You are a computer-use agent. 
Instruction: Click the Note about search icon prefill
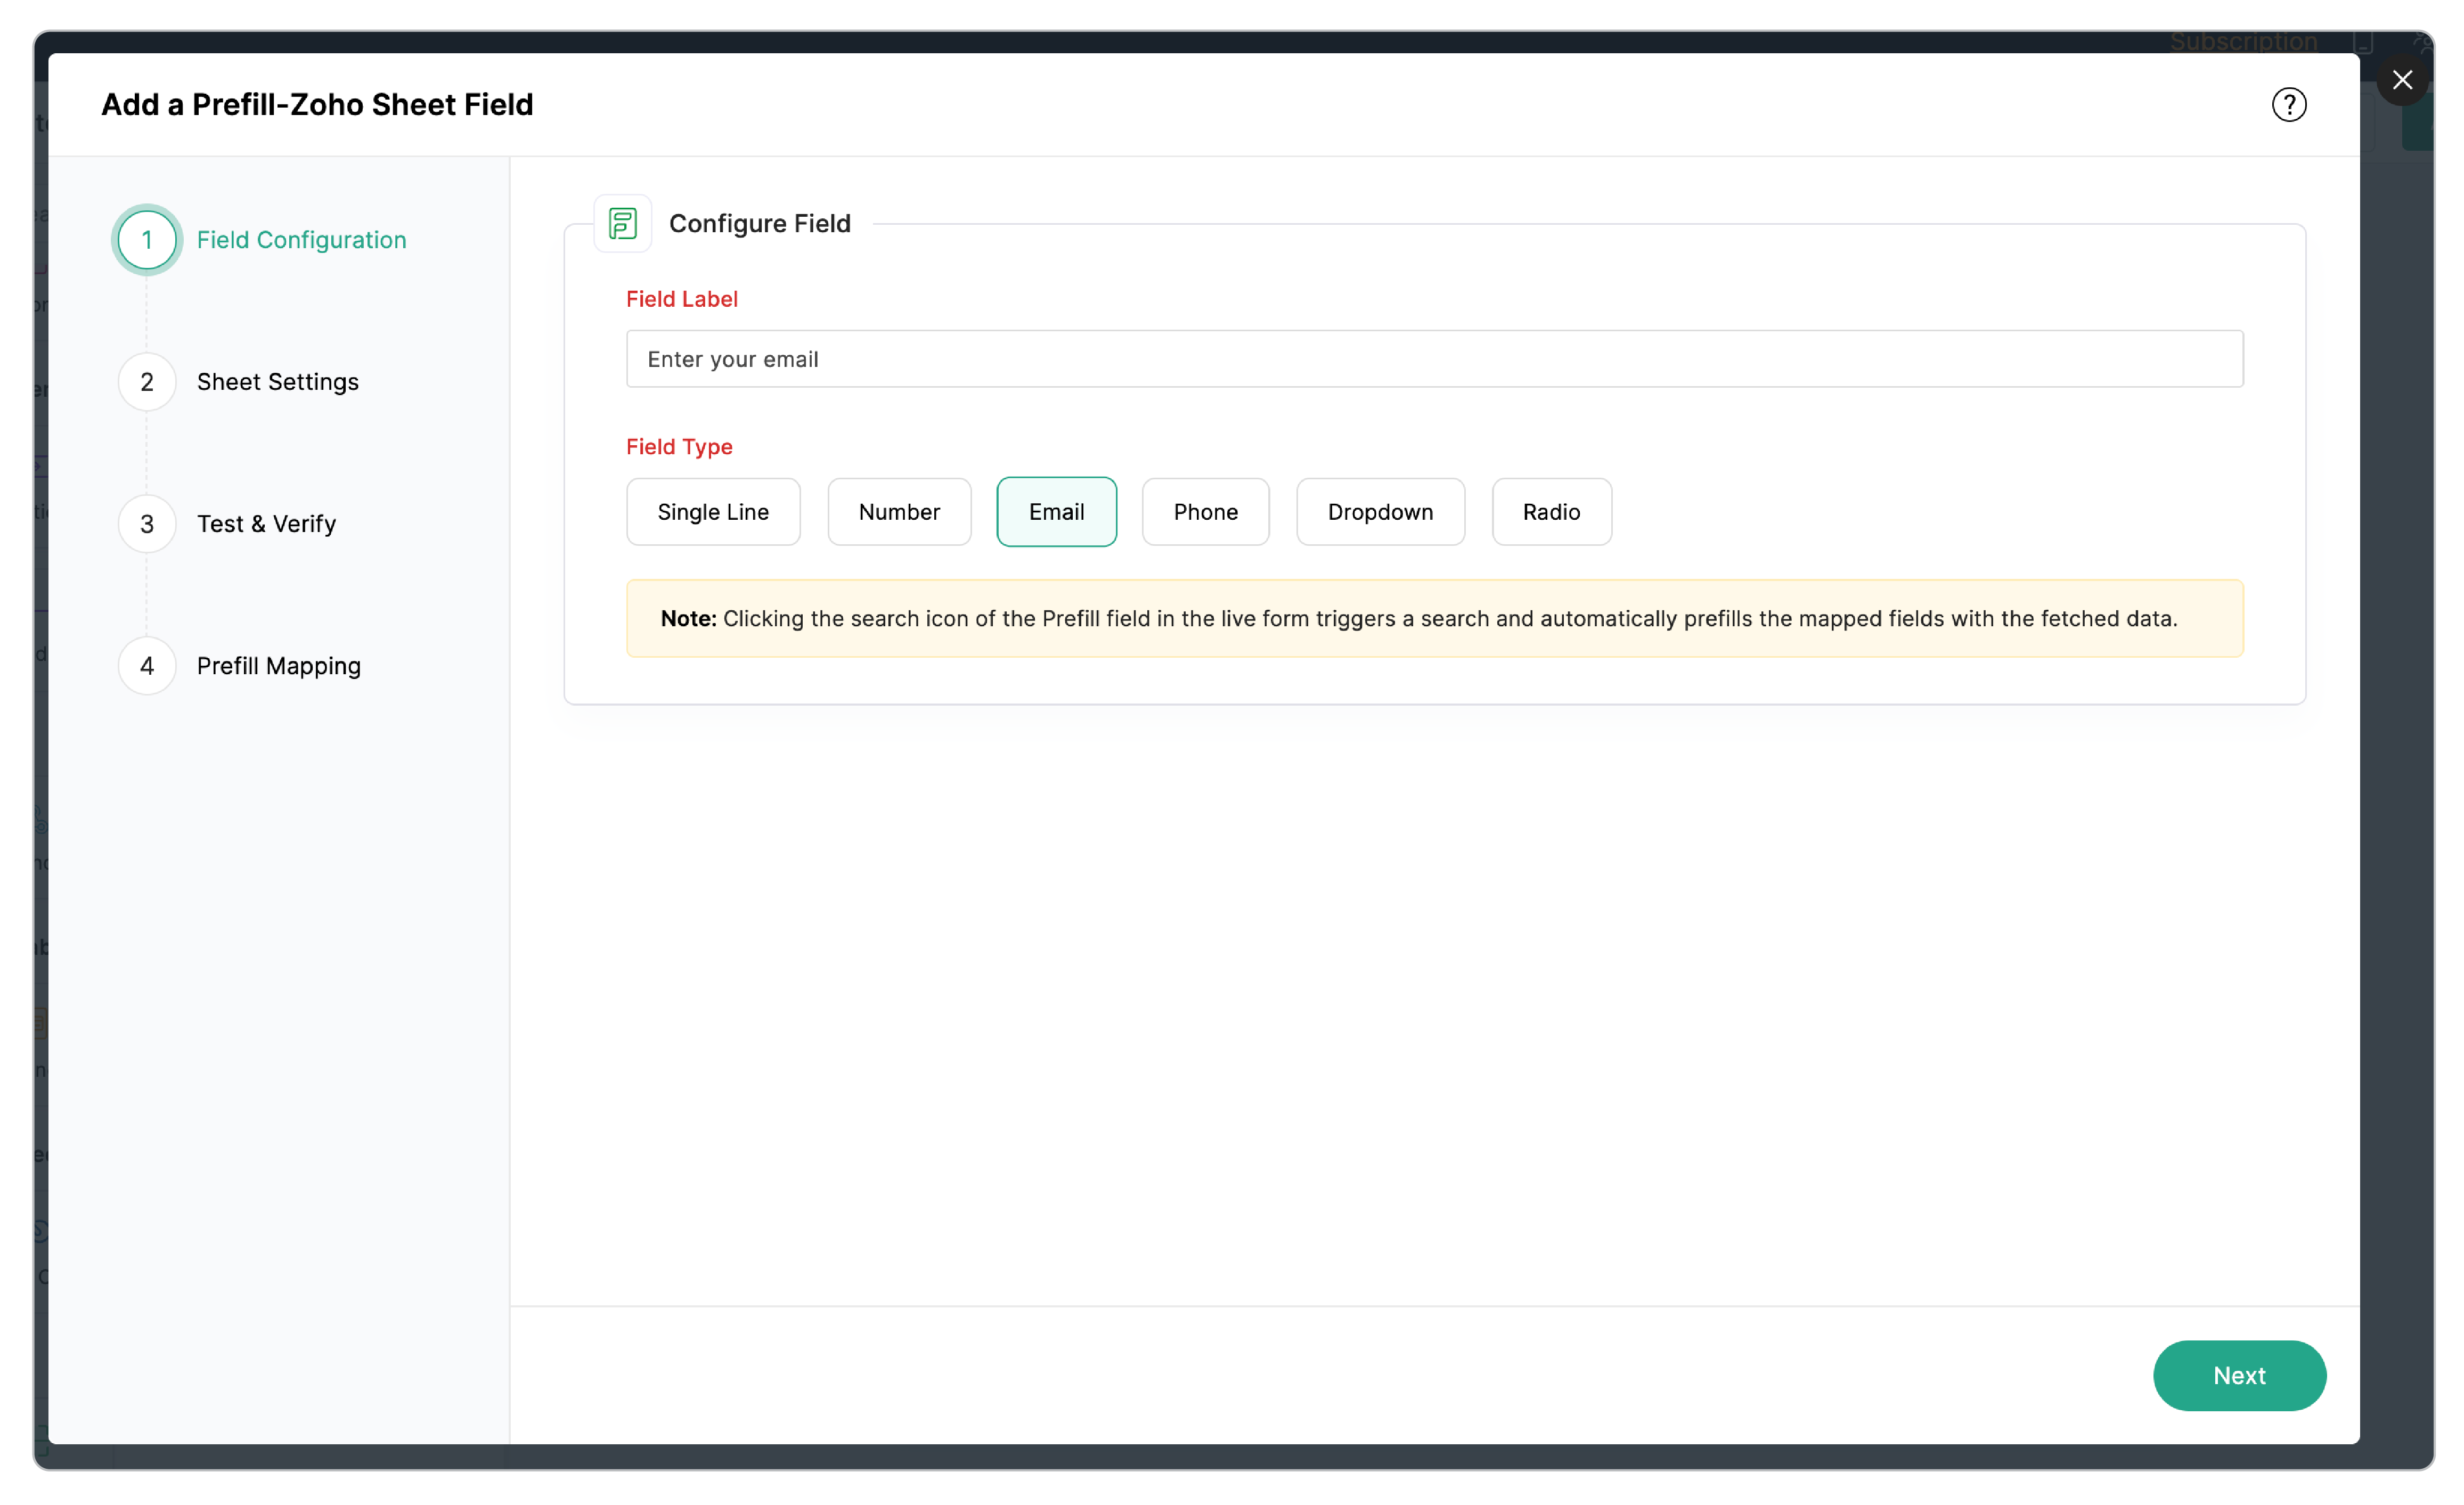[1434, 618]
